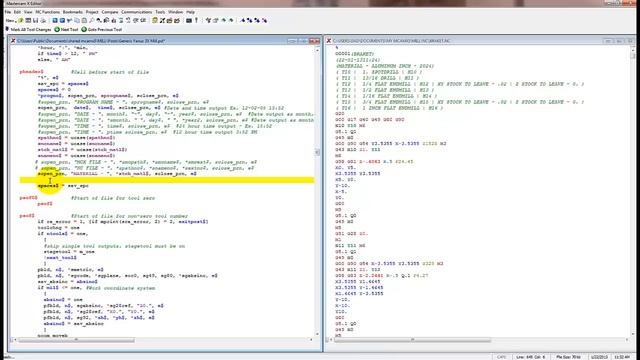Click scroll-right arrow in NC pane

(627, 340)
